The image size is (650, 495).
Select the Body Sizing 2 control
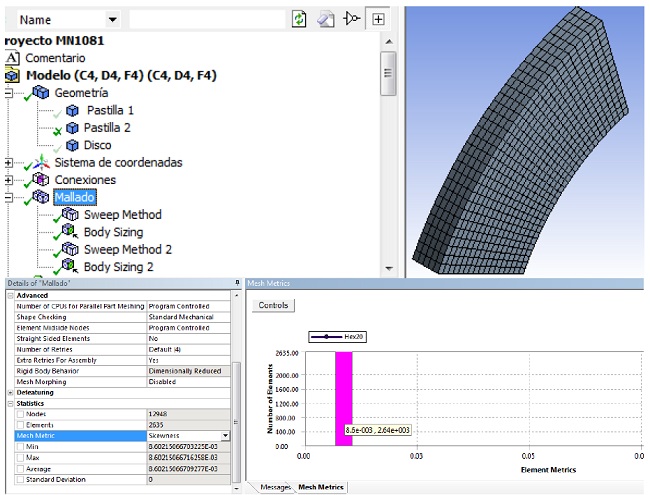[x=118, y=267]
